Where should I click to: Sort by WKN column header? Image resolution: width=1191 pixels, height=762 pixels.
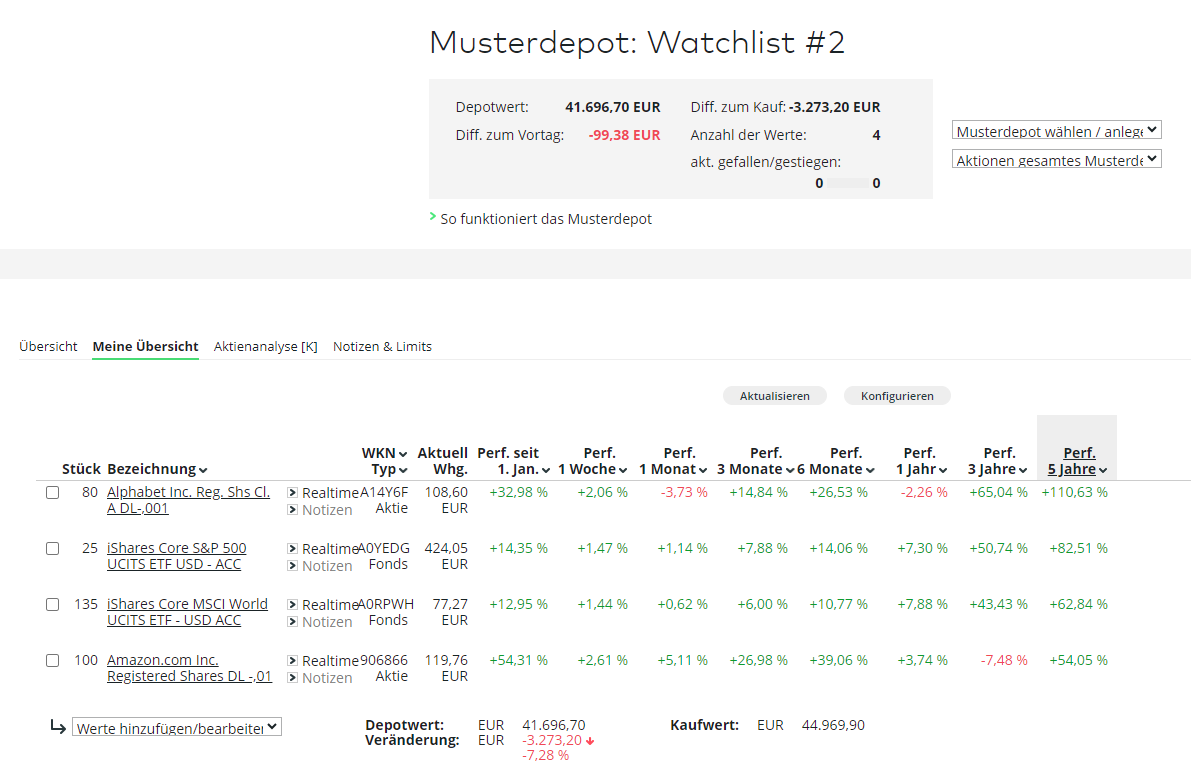pos(384,454)
